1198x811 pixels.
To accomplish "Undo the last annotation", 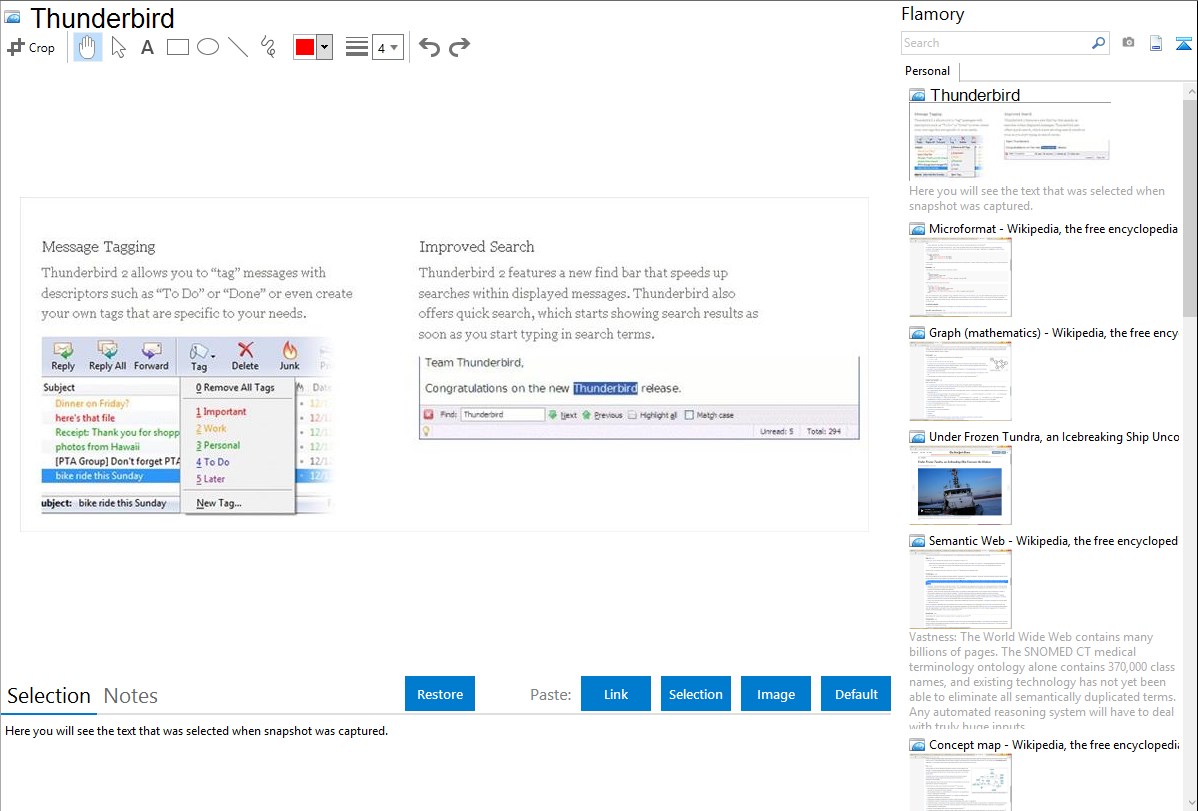I will [x=429, y=47].
